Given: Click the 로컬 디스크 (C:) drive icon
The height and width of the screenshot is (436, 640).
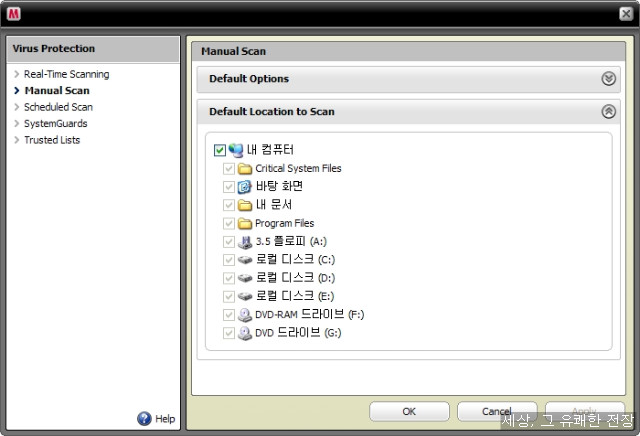Looking at the screenshot, I should click(245, 260).
